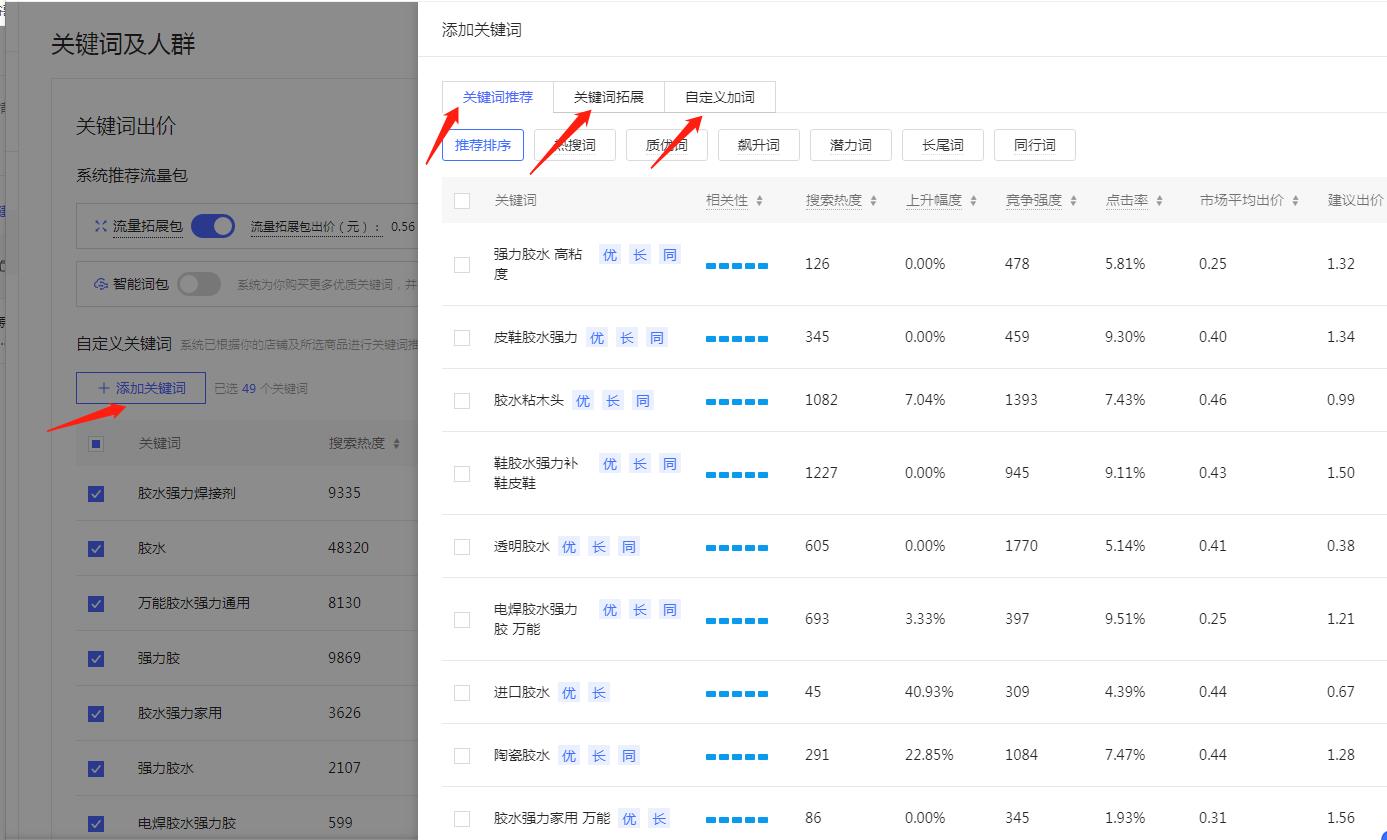Click 长 tag on 皮鞋胶水强力 row

point(627,338)
